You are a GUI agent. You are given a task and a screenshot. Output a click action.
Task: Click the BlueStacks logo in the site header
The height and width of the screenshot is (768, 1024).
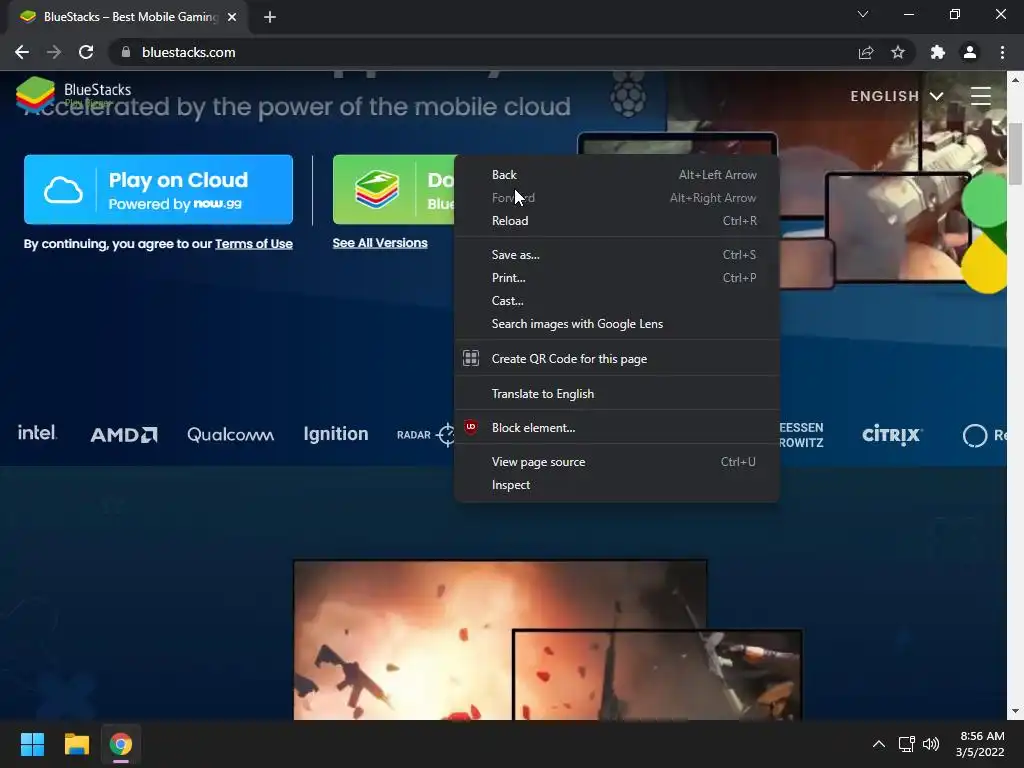pos(73,93)
